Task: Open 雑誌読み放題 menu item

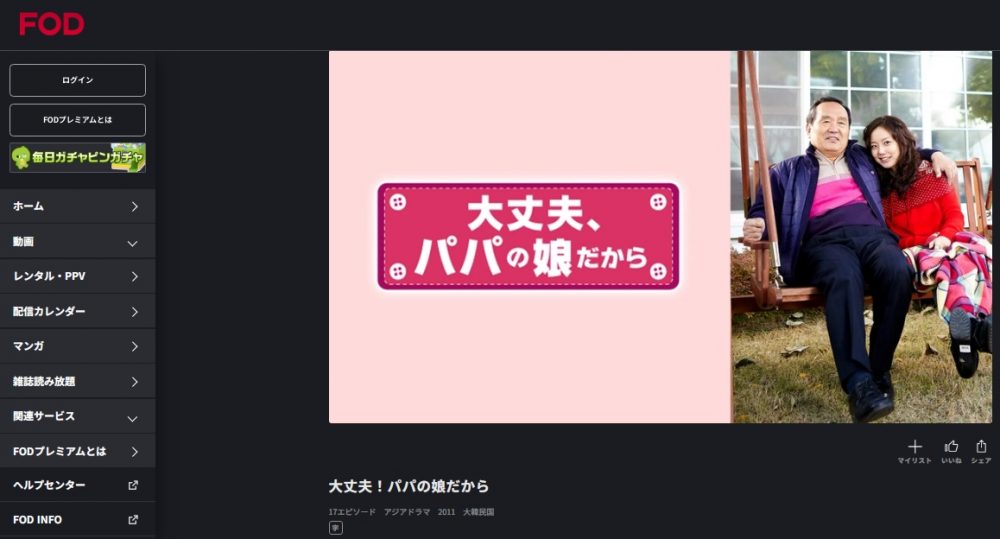Action: (78, 381)
